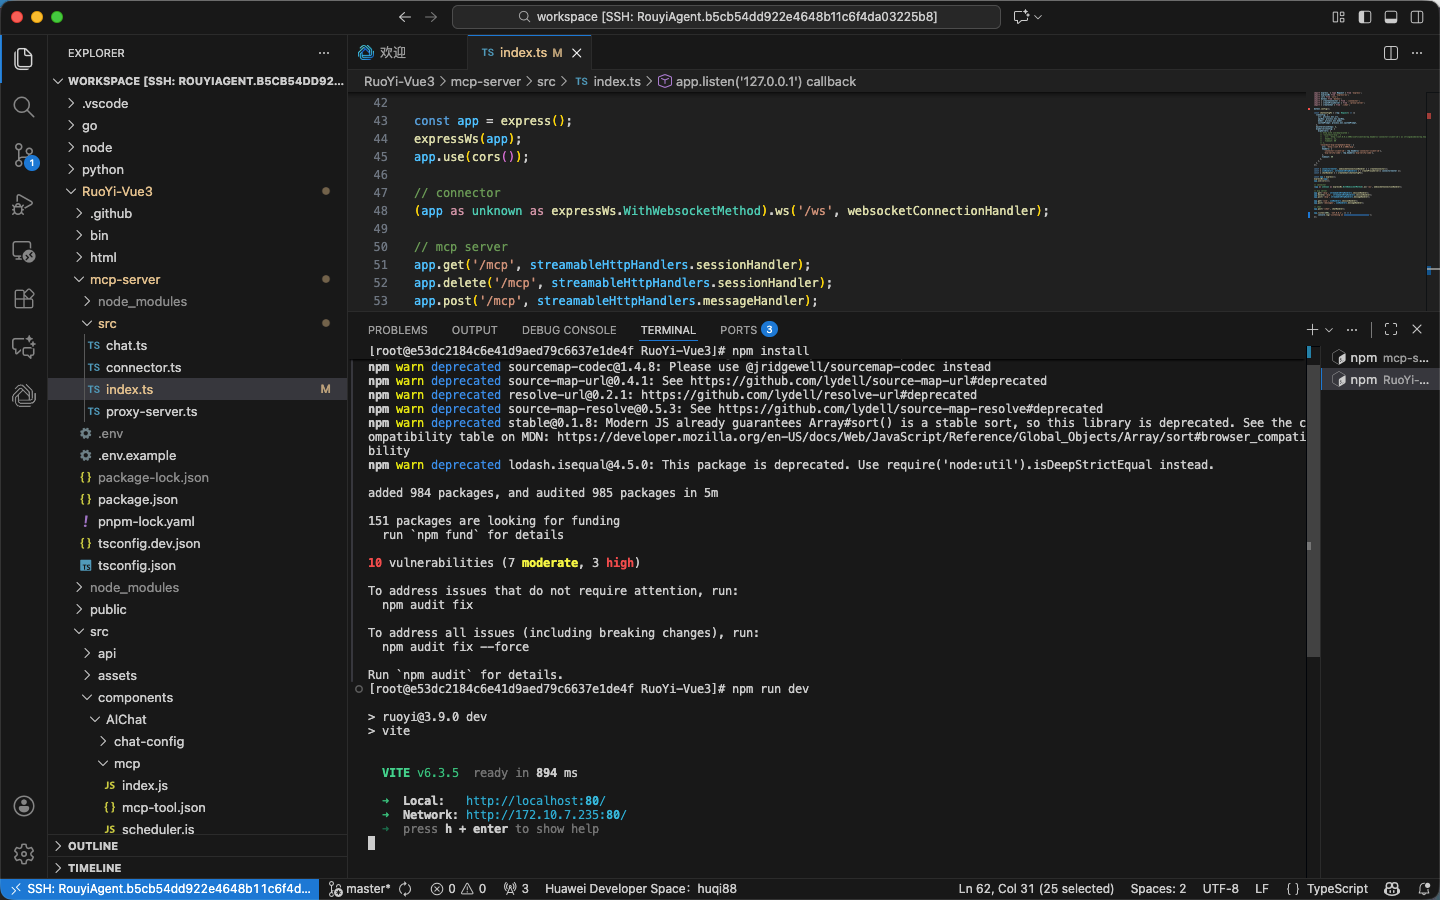Open the Remote Explorer view
This screenshot has width=1440, height=900.
pos(24,252)
